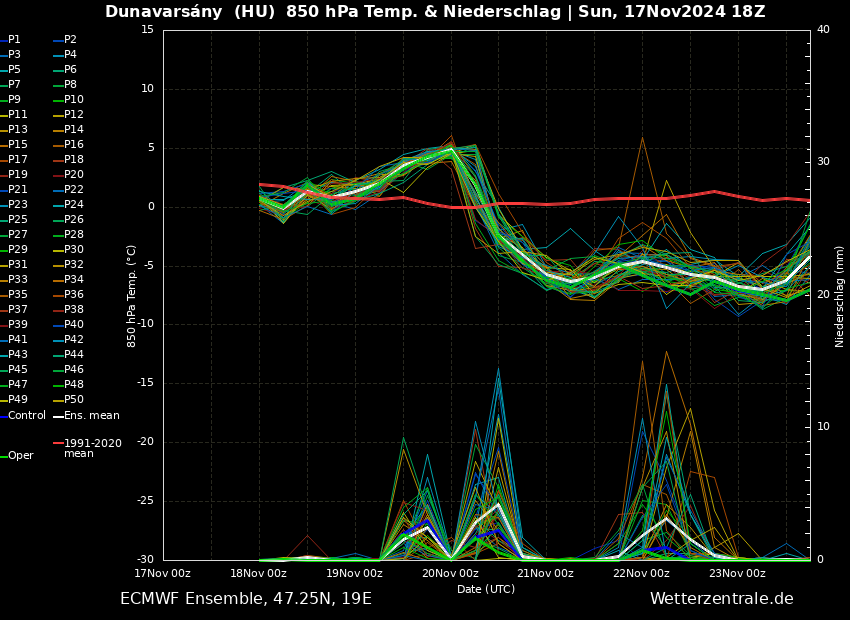Select the P50 legend entry
The width and height of the screenshot is (850, 620).
pos(74,400)
